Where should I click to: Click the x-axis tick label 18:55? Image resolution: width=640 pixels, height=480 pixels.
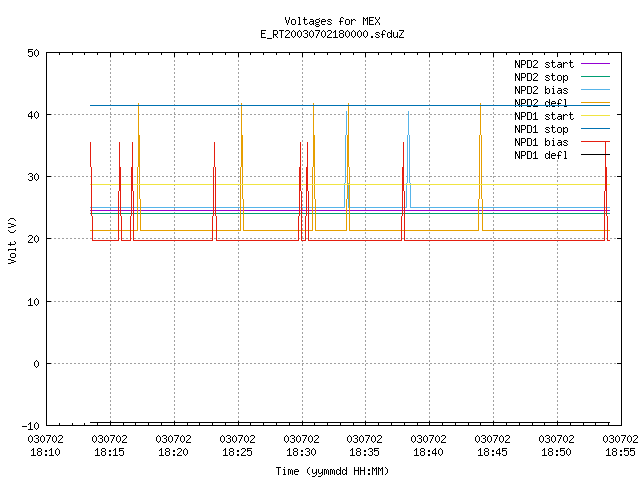tap(620, 452)
